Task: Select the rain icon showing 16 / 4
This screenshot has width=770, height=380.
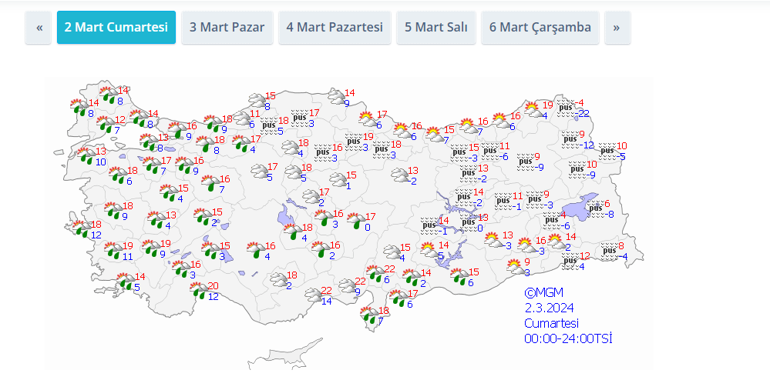Action: tap(256, 250)
